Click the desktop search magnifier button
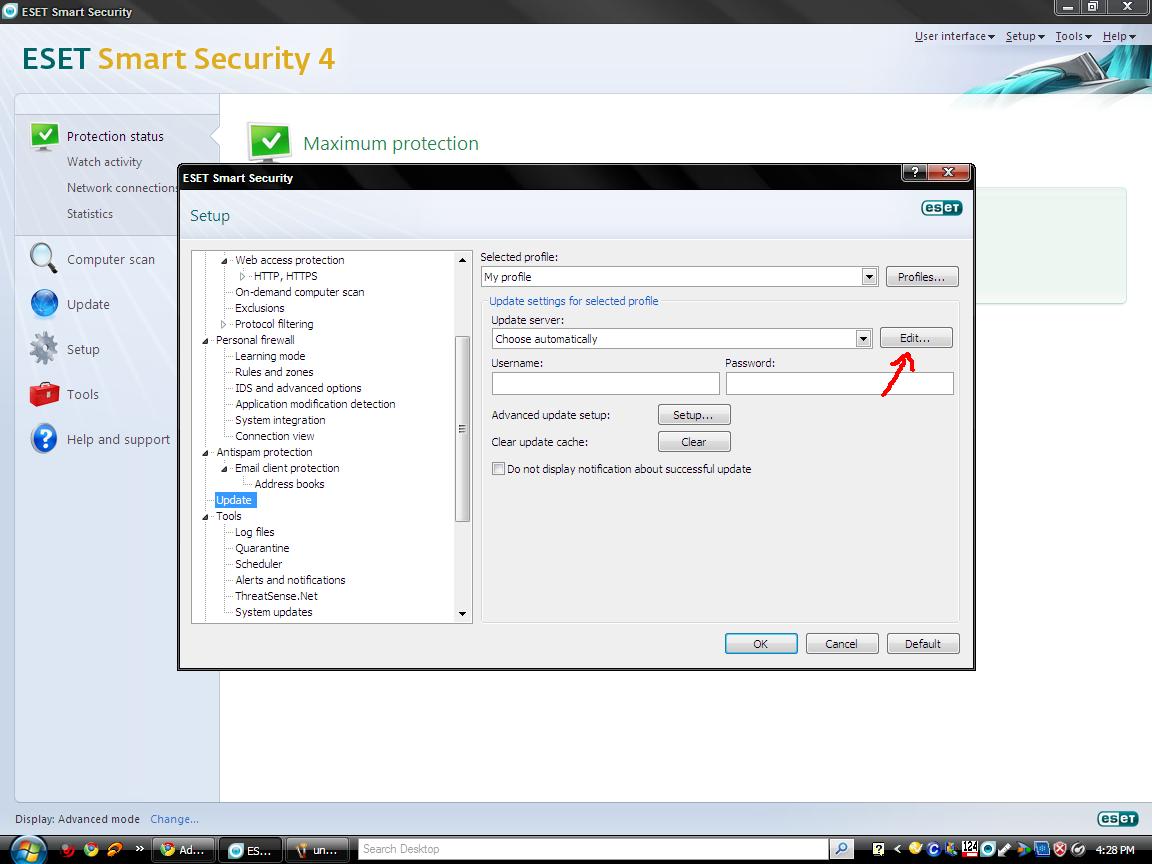The height and width of the screenshot is (864, 1152). point(841,849)
